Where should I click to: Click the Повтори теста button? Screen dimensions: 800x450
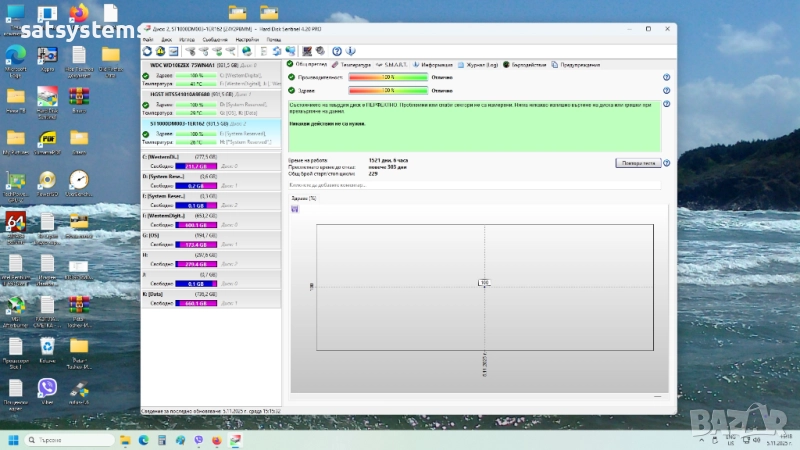click(x=637, y=161)
